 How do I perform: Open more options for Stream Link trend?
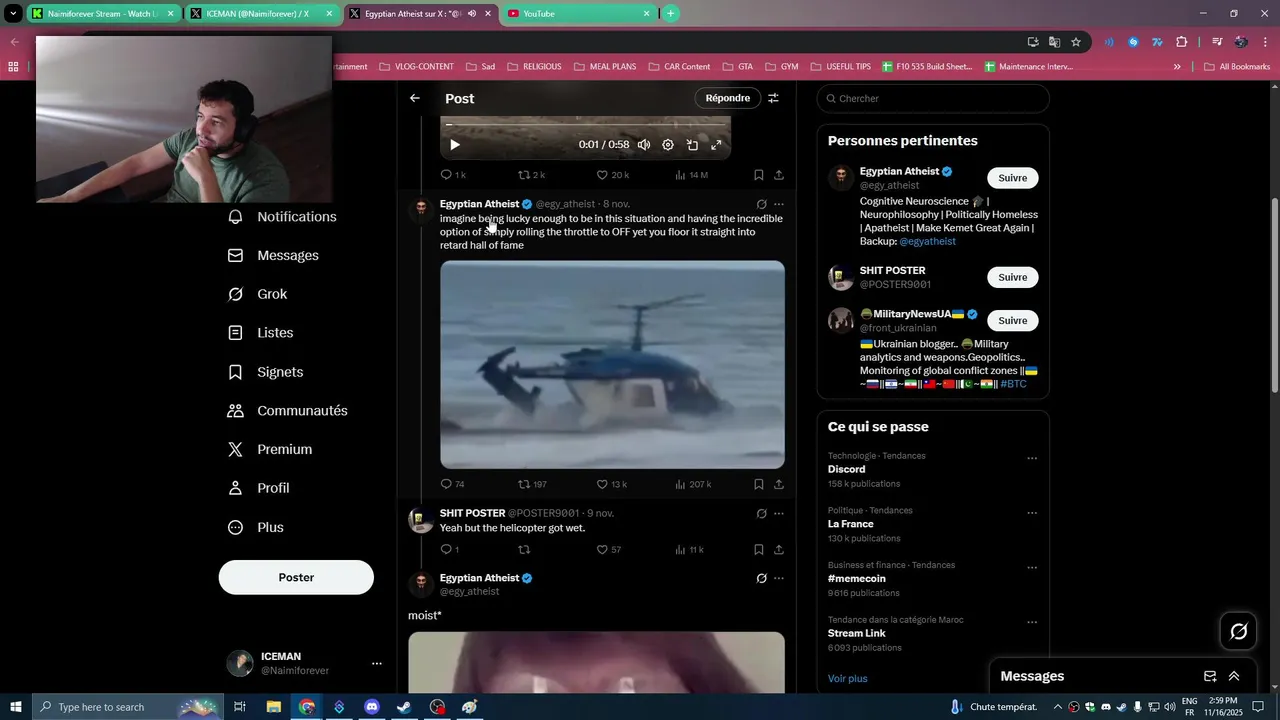(1032, 622)
